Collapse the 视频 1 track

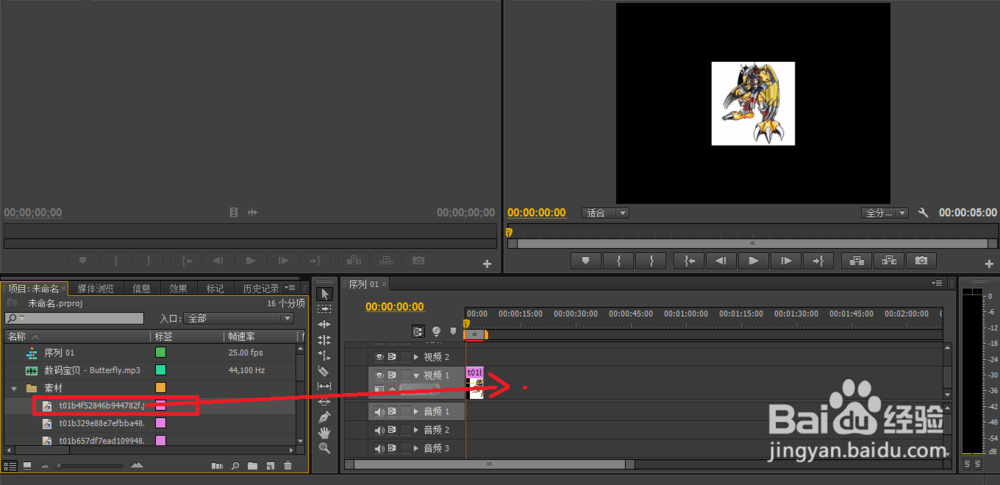[x=417, y=375]
